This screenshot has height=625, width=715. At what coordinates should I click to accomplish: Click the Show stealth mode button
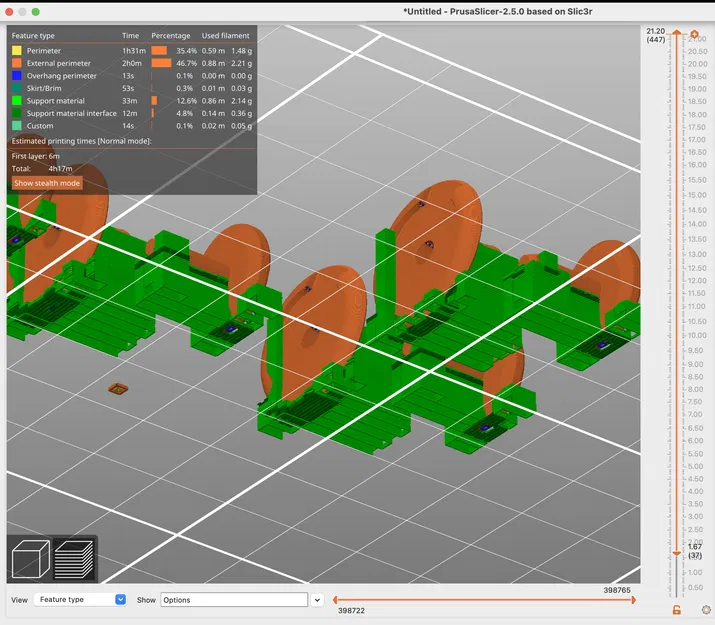47,183
